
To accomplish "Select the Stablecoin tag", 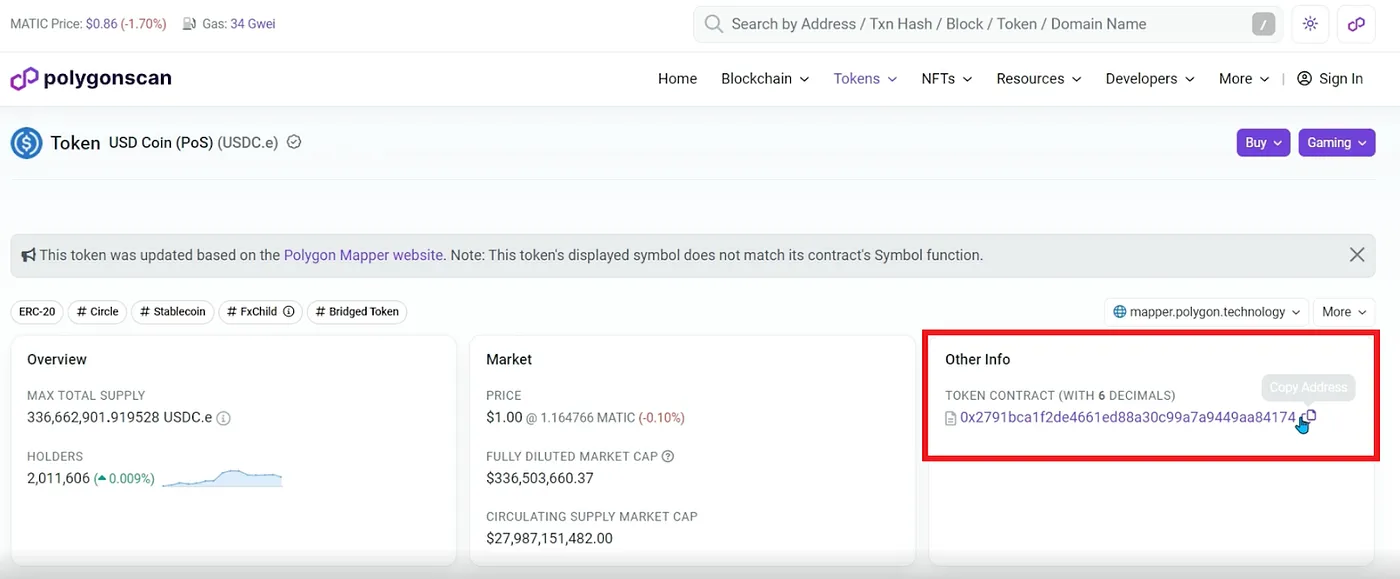I will [x=172, y=312].
